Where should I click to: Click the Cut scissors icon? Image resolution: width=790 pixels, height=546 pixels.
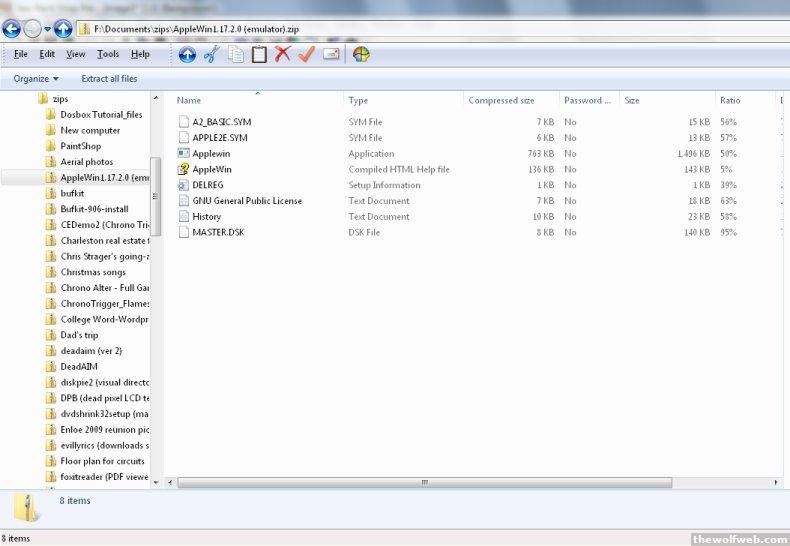[x=211, y=54]
